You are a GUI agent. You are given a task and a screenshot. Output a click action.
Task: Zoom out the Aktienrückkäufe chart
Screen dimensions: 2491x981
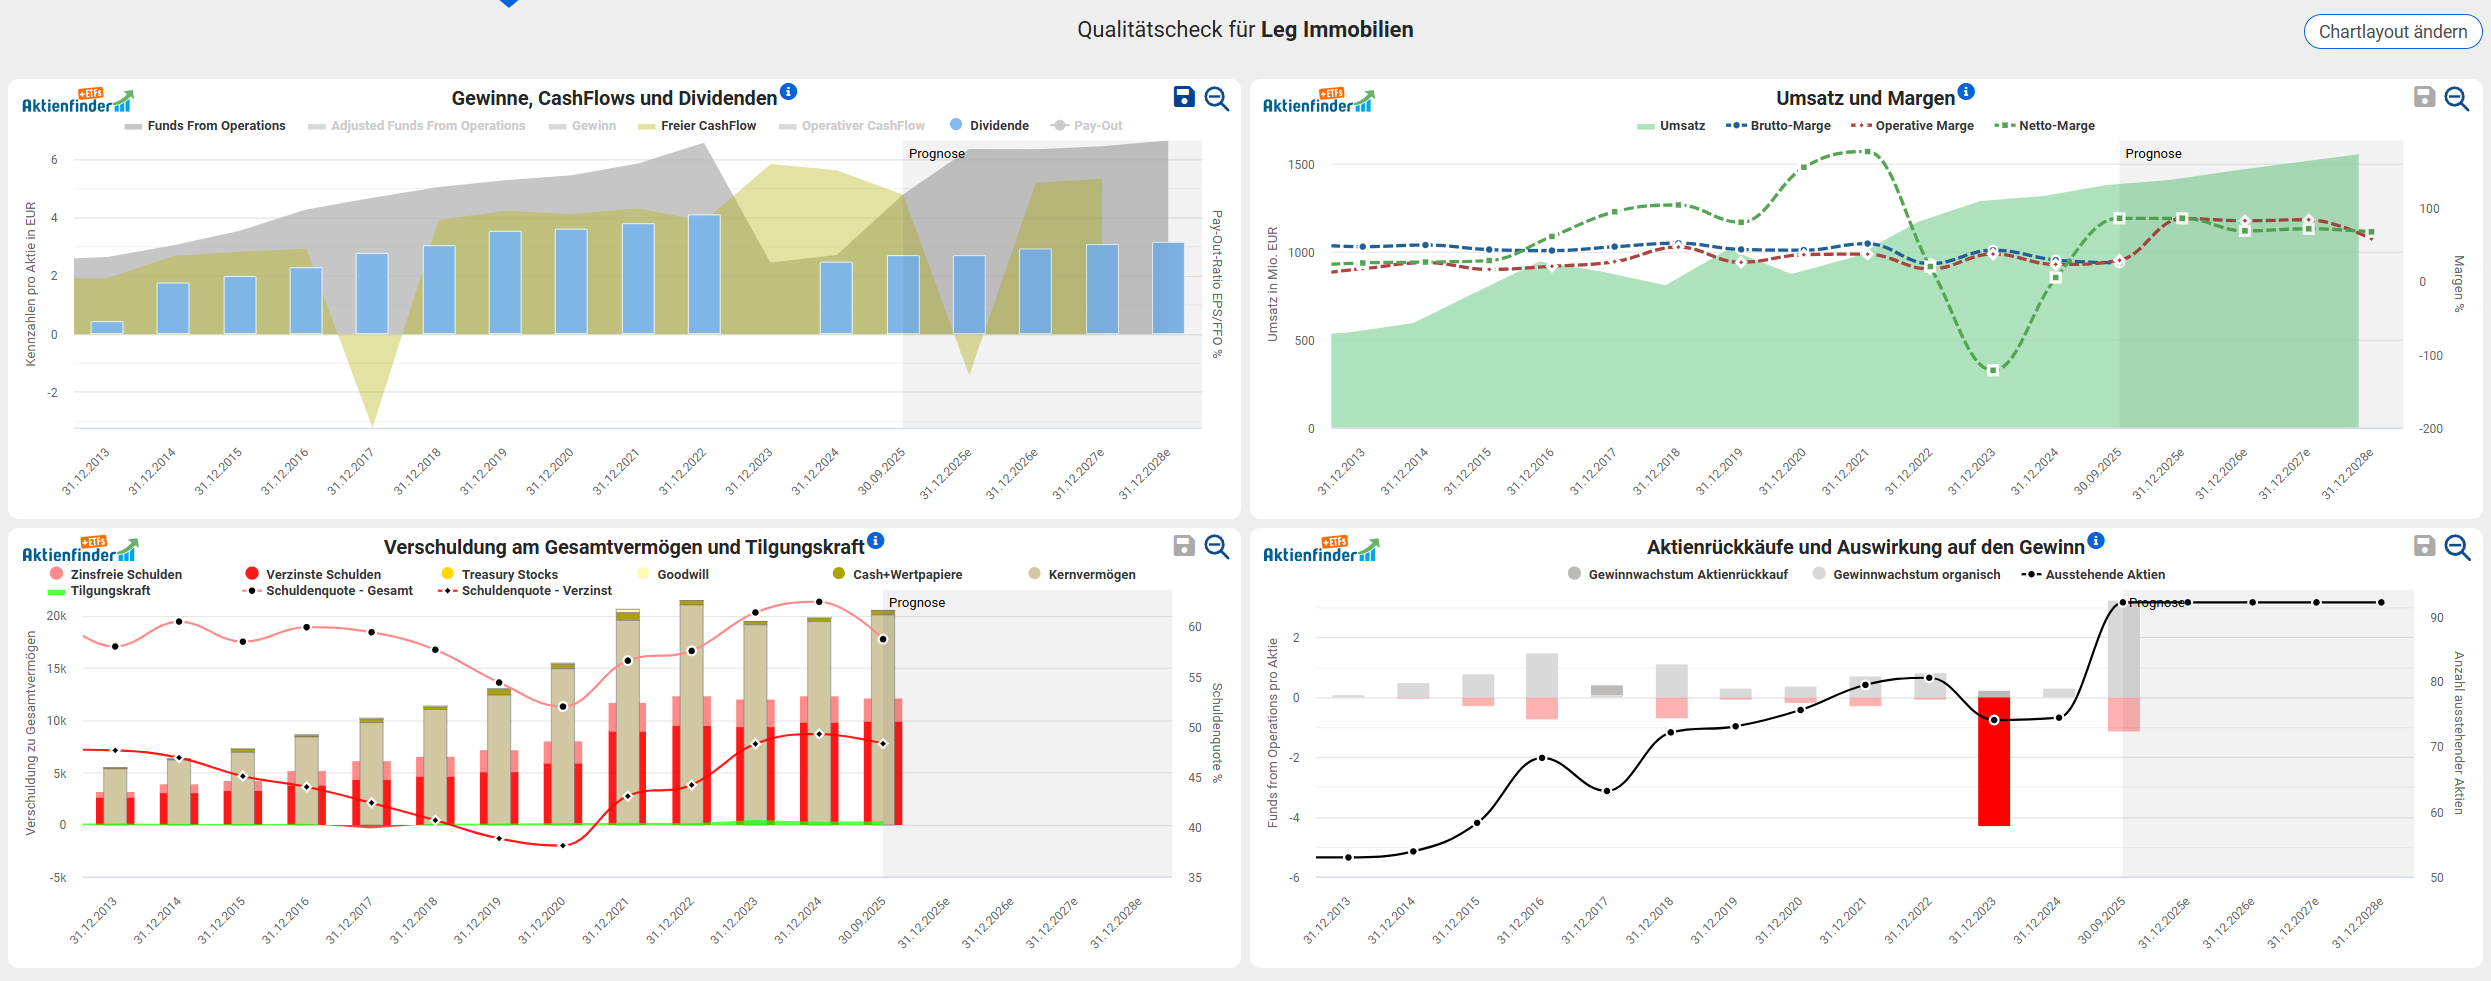tap(2457, 547)
